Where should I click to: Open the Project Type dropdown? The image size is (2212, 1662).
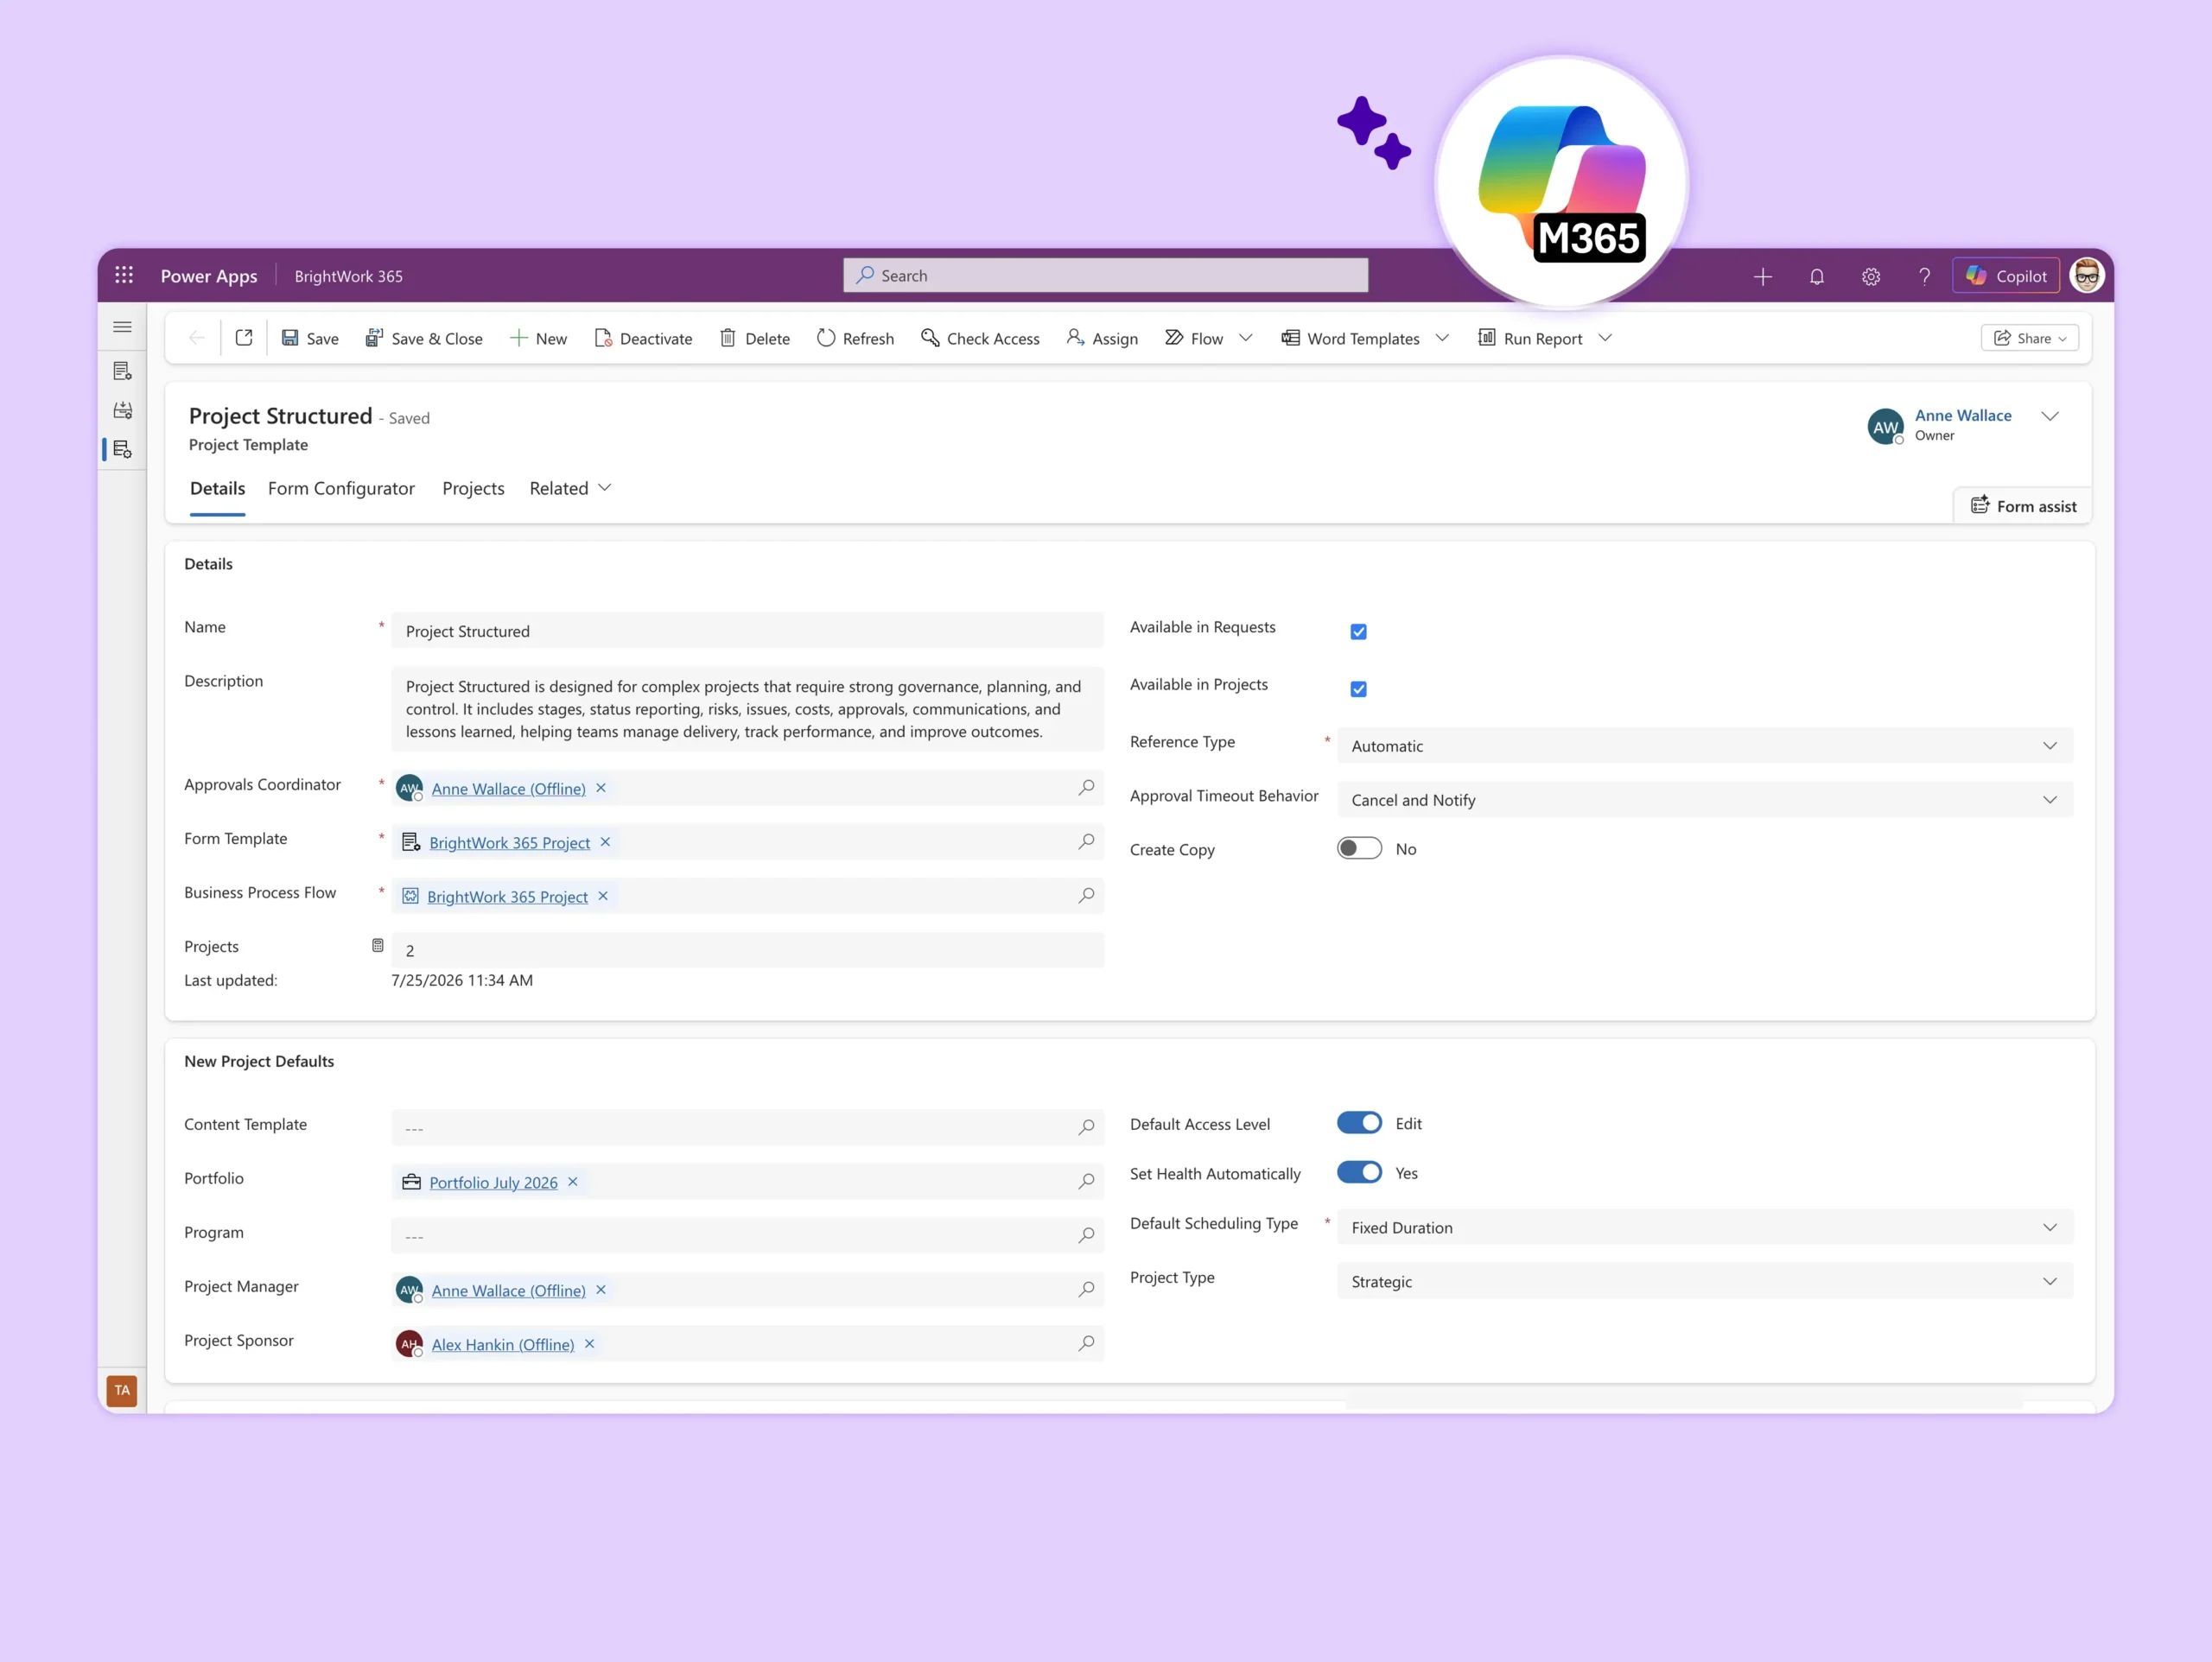pyautogui.click(x=1705, y=1282)
